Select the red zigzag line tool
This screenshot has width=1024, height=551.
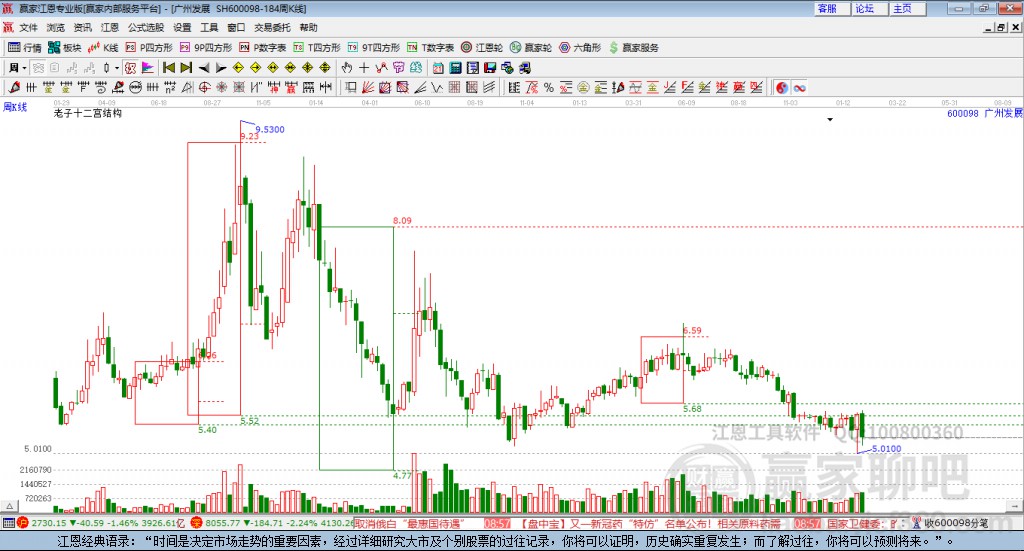click(x=381, y=68)
